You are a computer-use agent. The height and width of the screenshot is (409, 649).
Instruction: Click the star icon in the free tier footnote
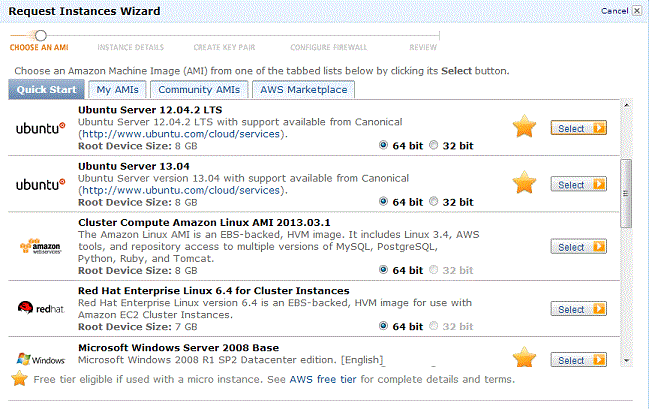[x=19, y=378]
